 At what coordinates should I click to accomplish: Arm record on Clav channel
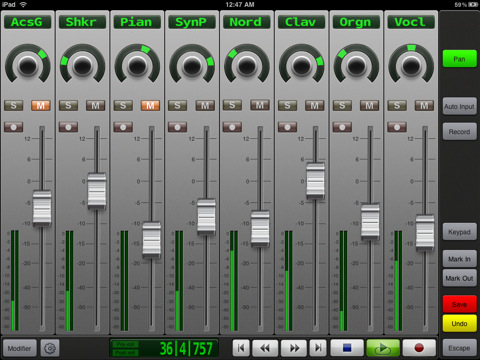tap(287, 127)
